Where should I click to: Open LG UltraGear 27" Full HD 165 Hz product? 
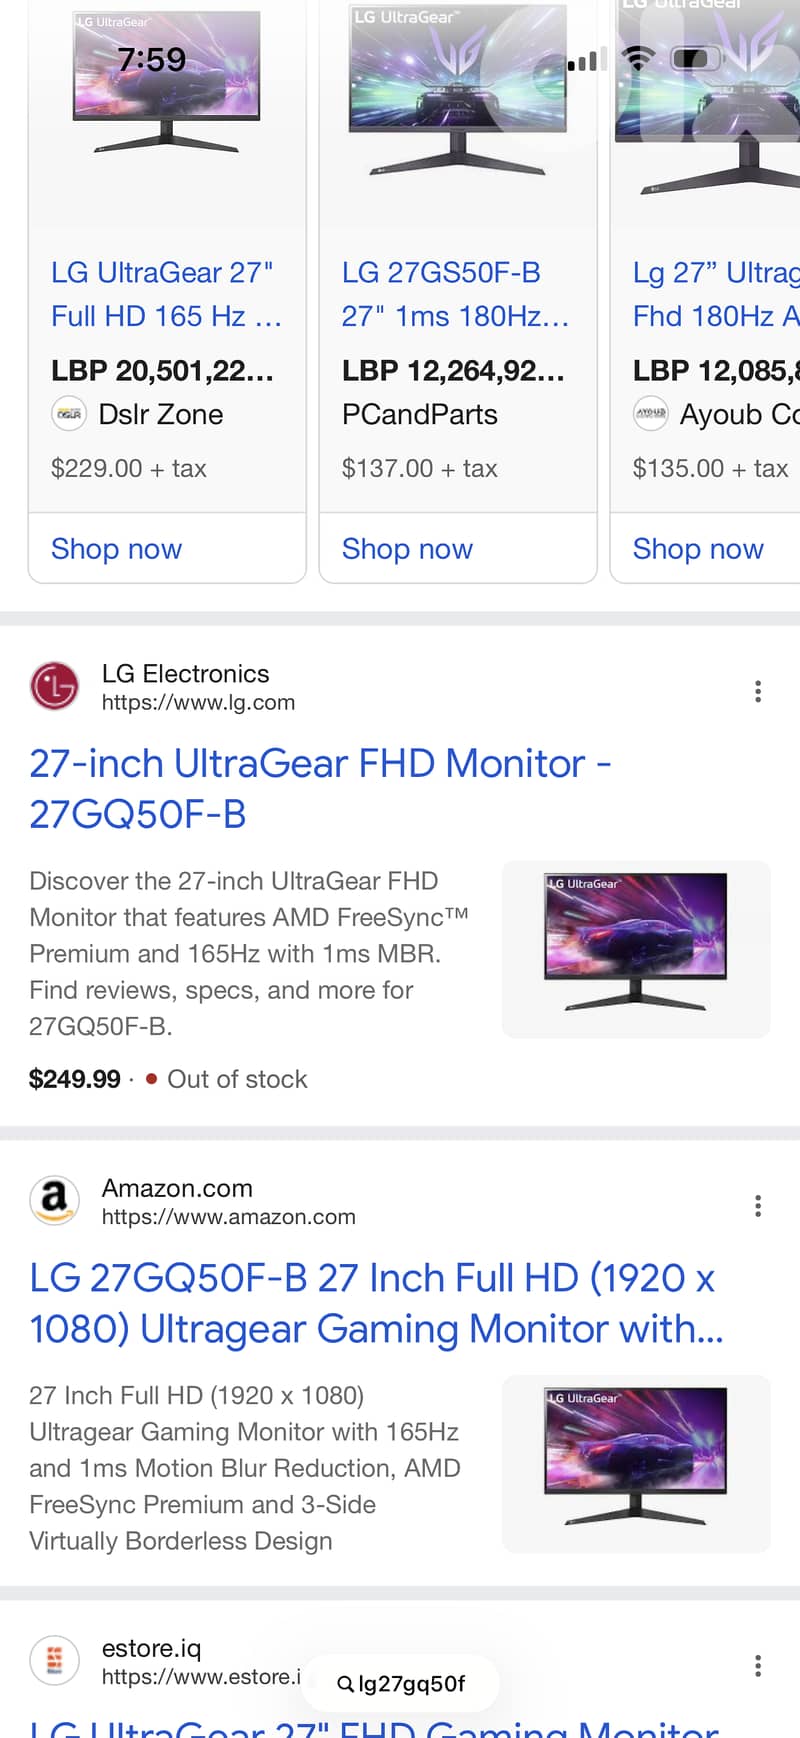(166, 294)
